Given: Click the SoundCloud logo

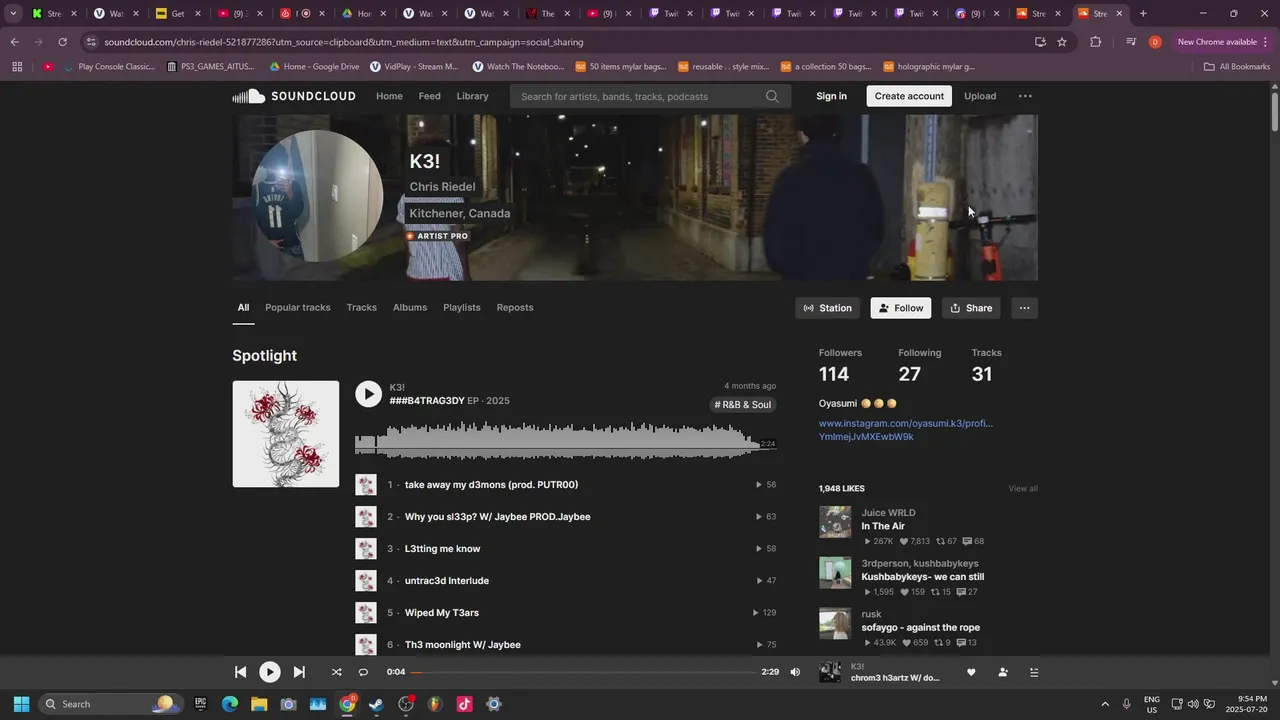Looking at the screenshot, I should point(294,96).
